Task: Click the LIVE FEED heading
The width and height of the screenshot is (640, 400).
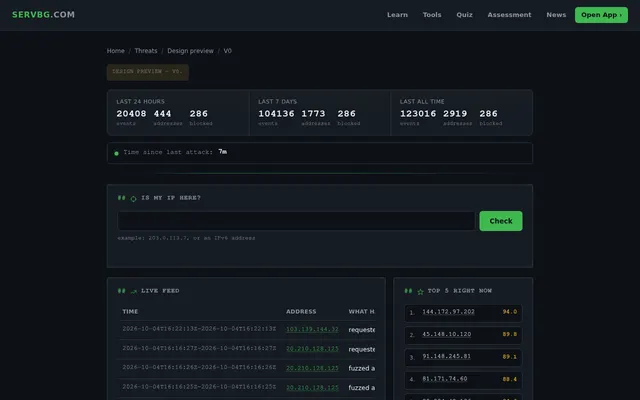Action: tap(160, 291)
